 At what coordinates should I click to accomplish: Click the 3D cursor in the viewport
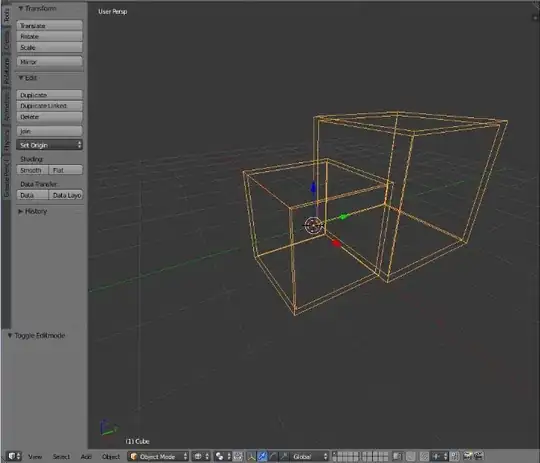point(313,226)
